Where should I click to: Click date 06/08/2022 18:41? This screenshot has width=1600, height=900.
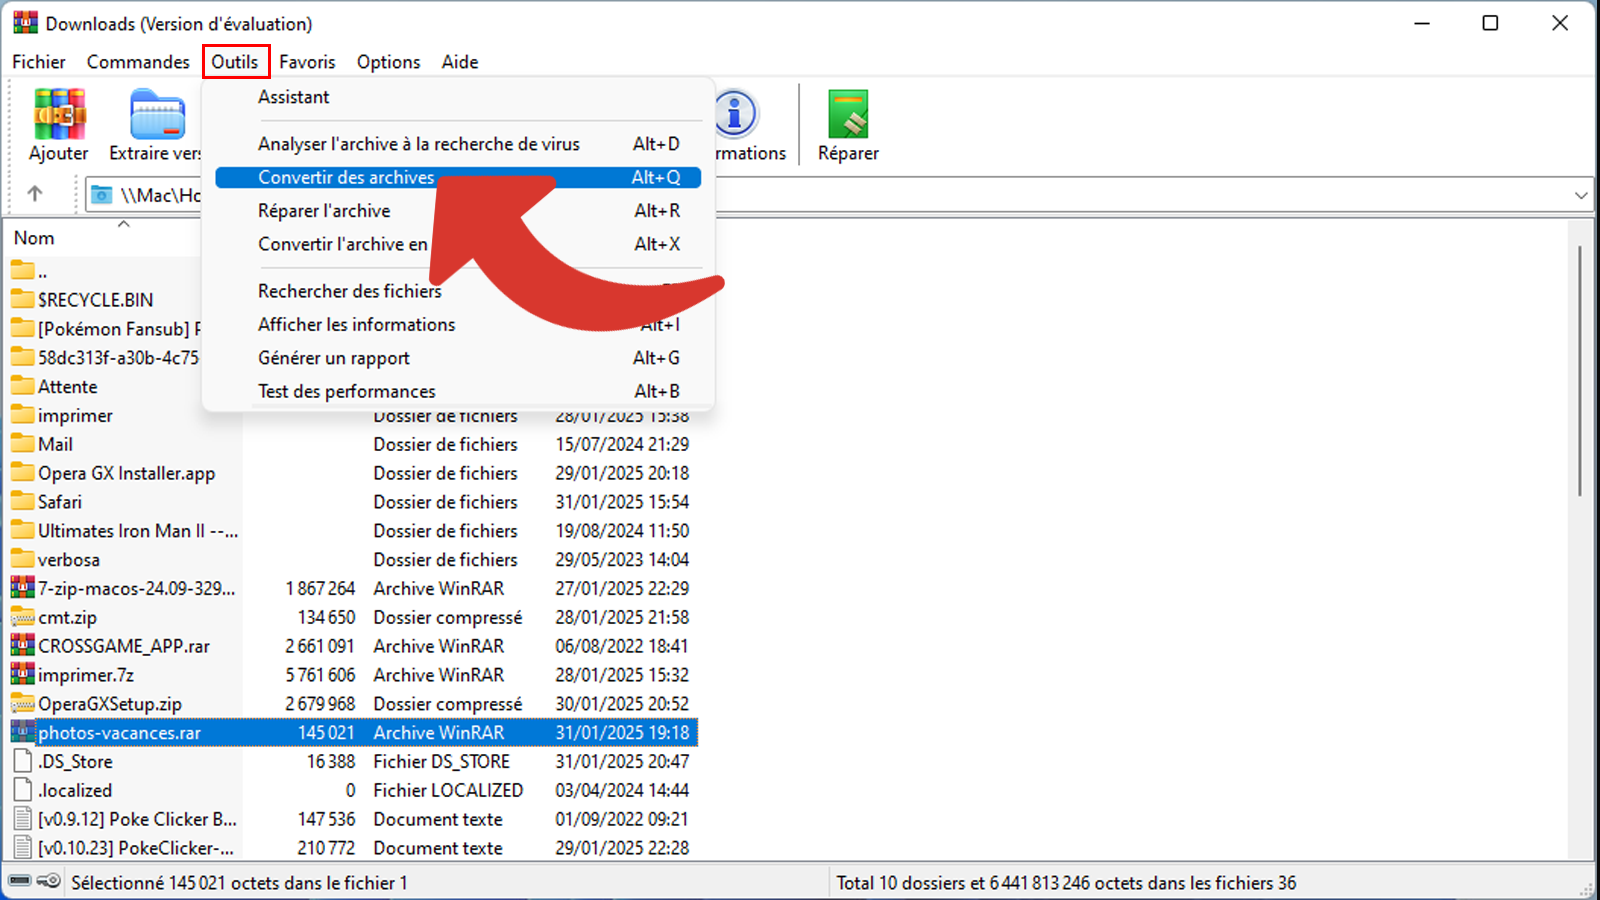(x=622, y=646)
